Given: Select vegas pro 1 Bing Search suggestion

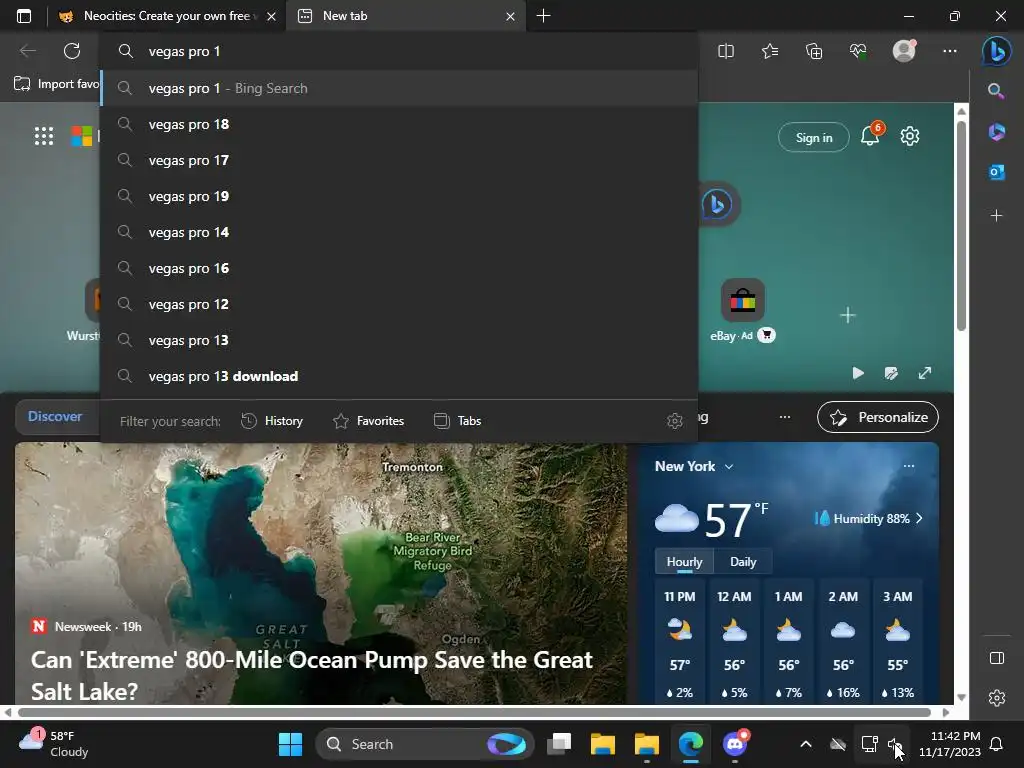Looking at the screenshot, I should pos(399,88).
